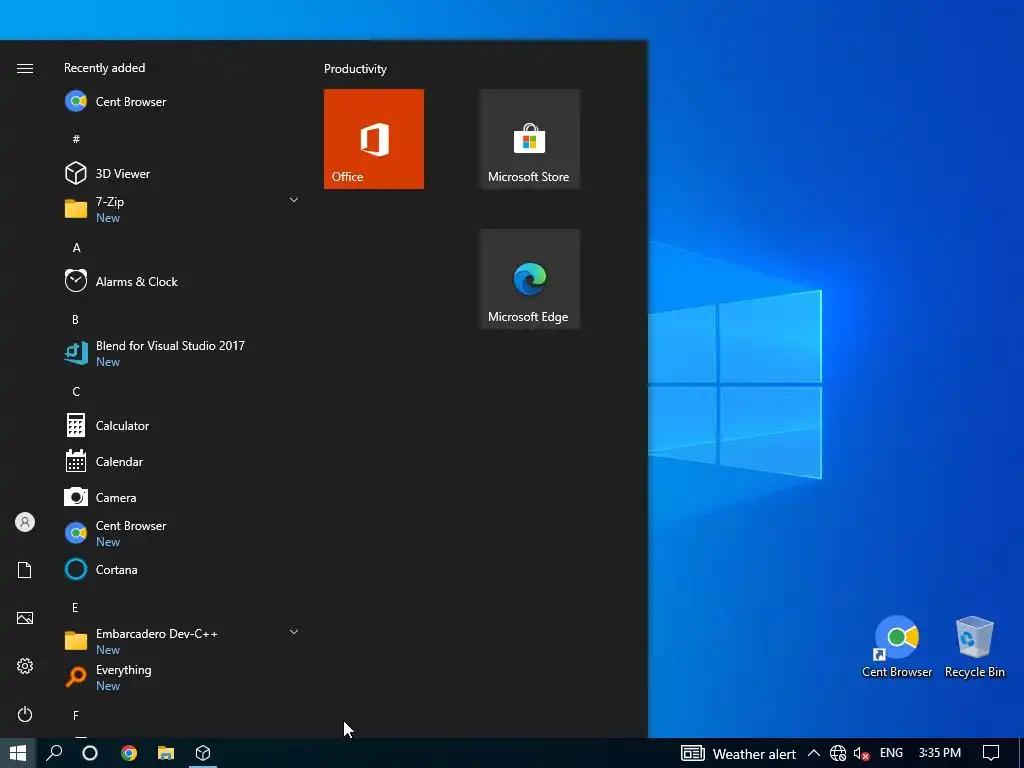Screen dimensions: 1024x768
Task: Show hidden system tray icons
Action: (814, 753)
